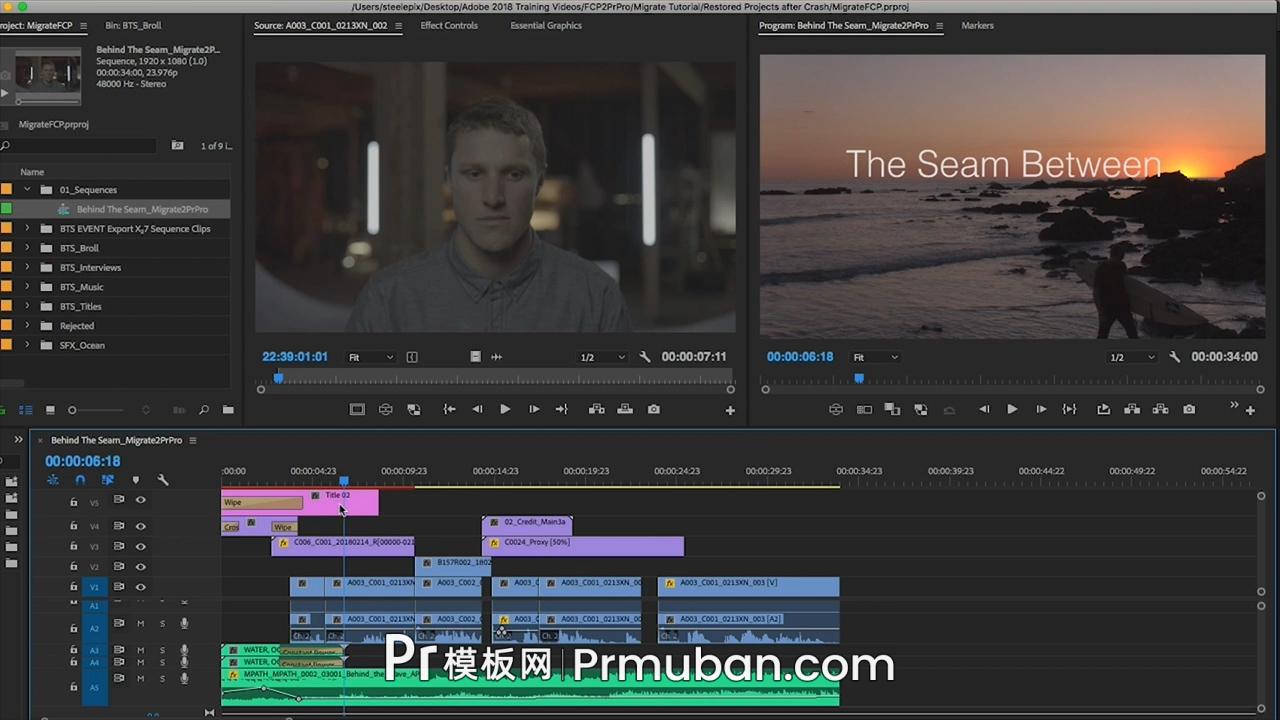Click Step Forward in the Program Monitor
Image resolution: width=1280 pixels, height=720 pixels.
pyautogui.click(x=1041, y=409)
